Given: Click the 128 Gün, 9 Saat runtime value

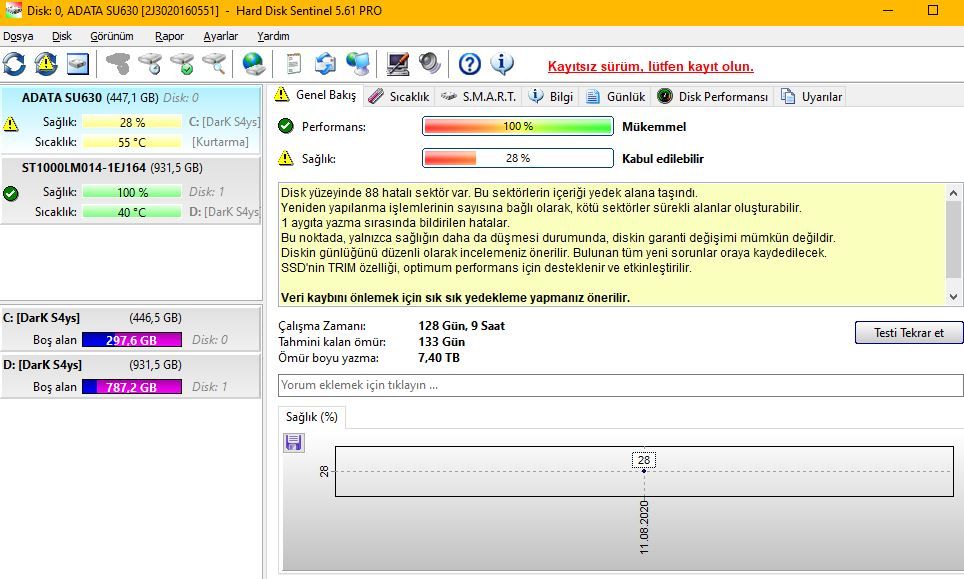Looking at the screenshot, I should coord(461,326).
